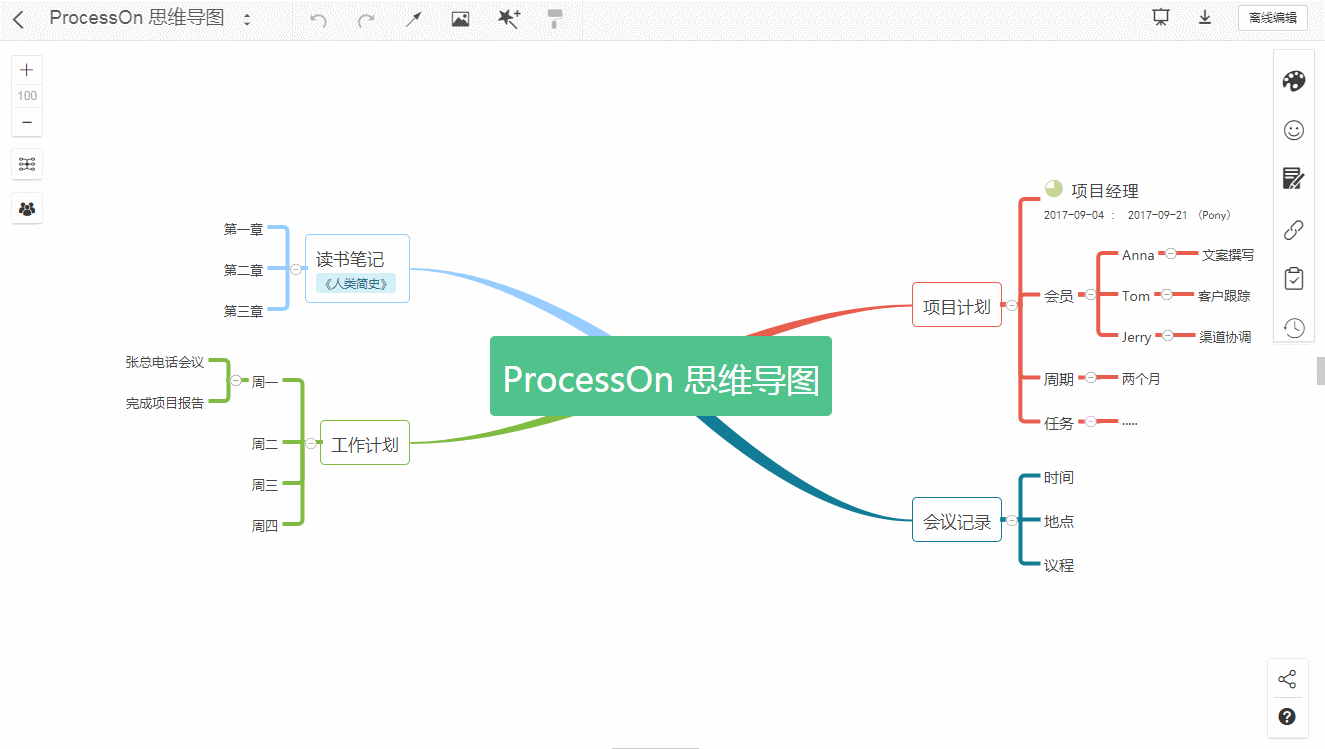The image size is (1325, 749).
Task: Redo the last undone action
Action: tap(366, 19)
